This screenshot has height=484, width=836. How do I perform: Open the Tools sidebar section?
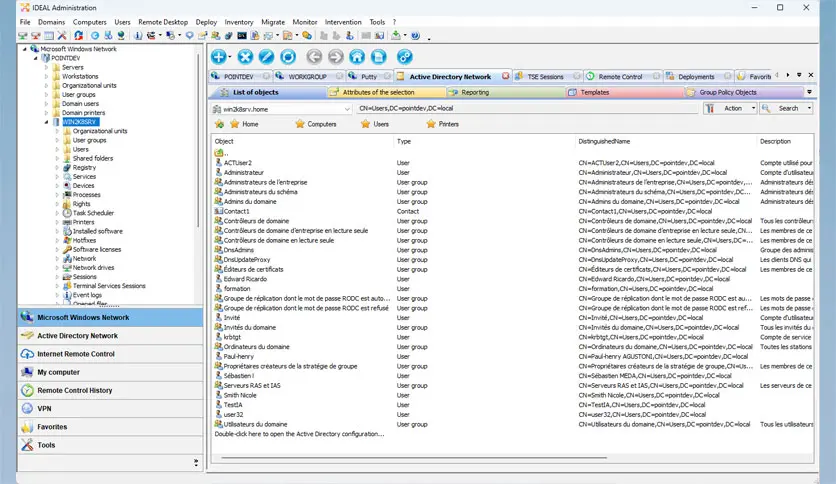tap(110, 445)
